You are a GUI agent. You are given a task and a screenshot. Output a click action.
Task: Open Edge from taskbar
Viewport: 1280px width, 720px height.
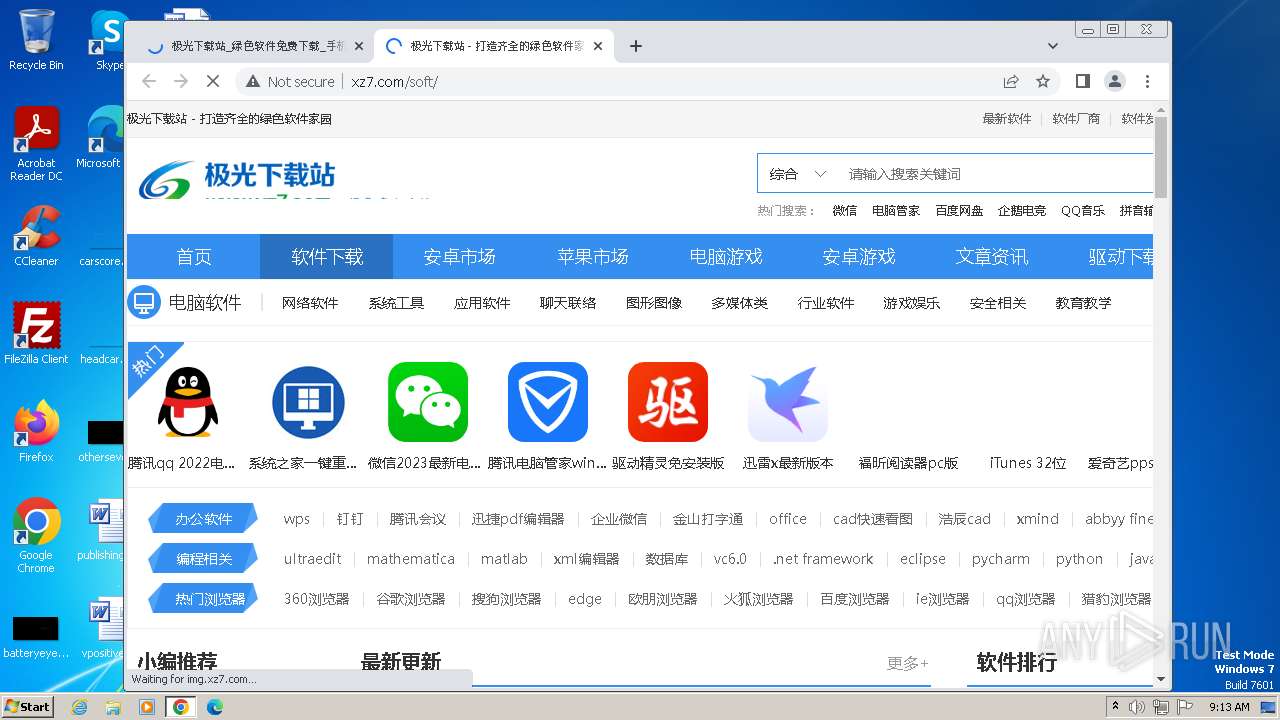pos(214,707)
